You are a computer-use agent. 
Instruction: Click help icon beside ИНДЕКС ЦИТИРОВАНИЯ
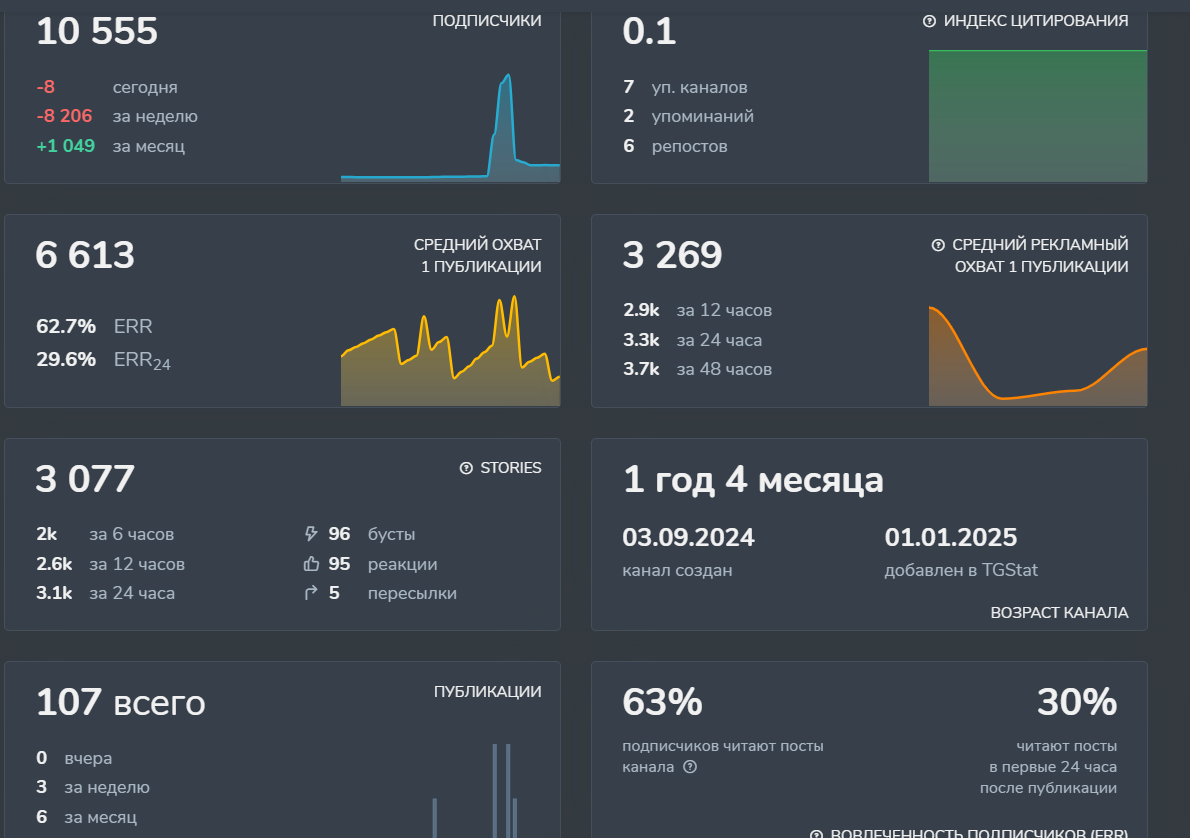[929, 21]
